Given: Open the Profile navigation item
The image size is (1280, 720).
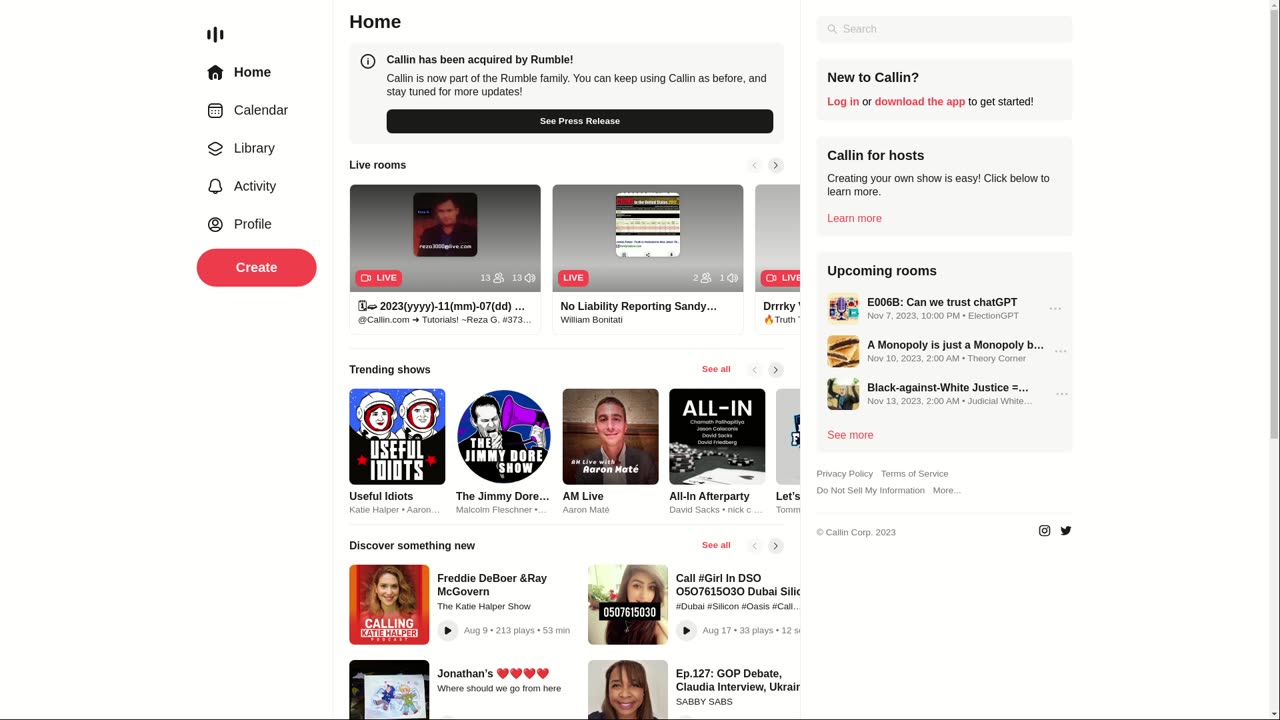Looking at the screenshot, I should 240,224.
